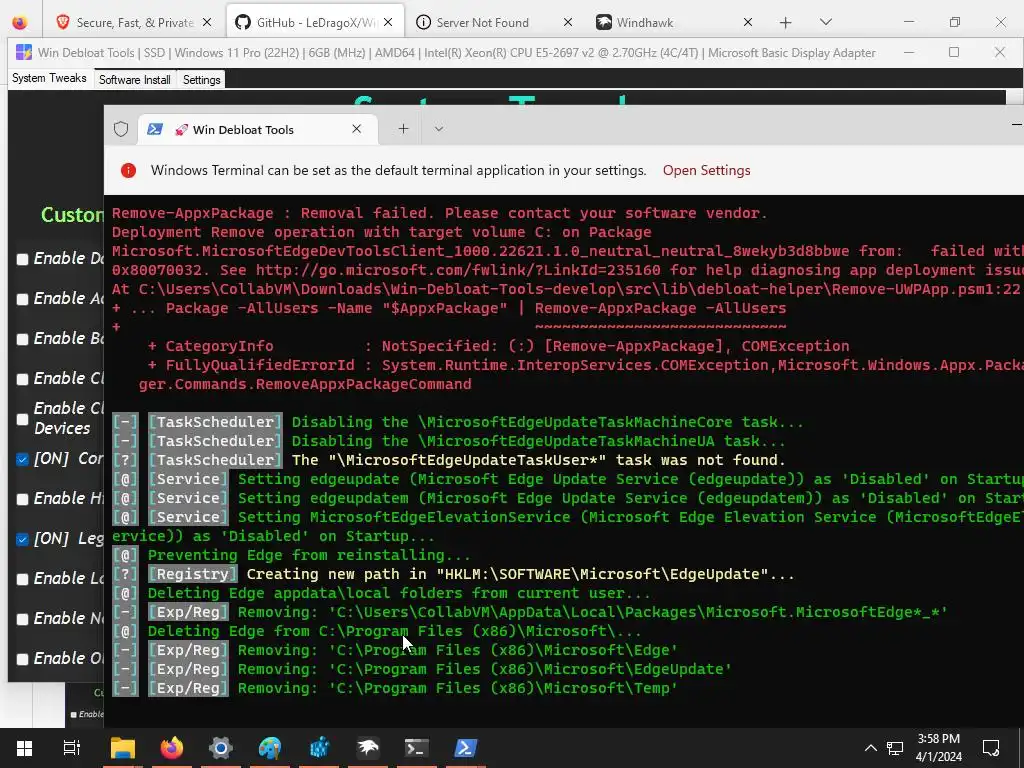Minimize the Win Debloat Tools window

[x=908, y=52]
